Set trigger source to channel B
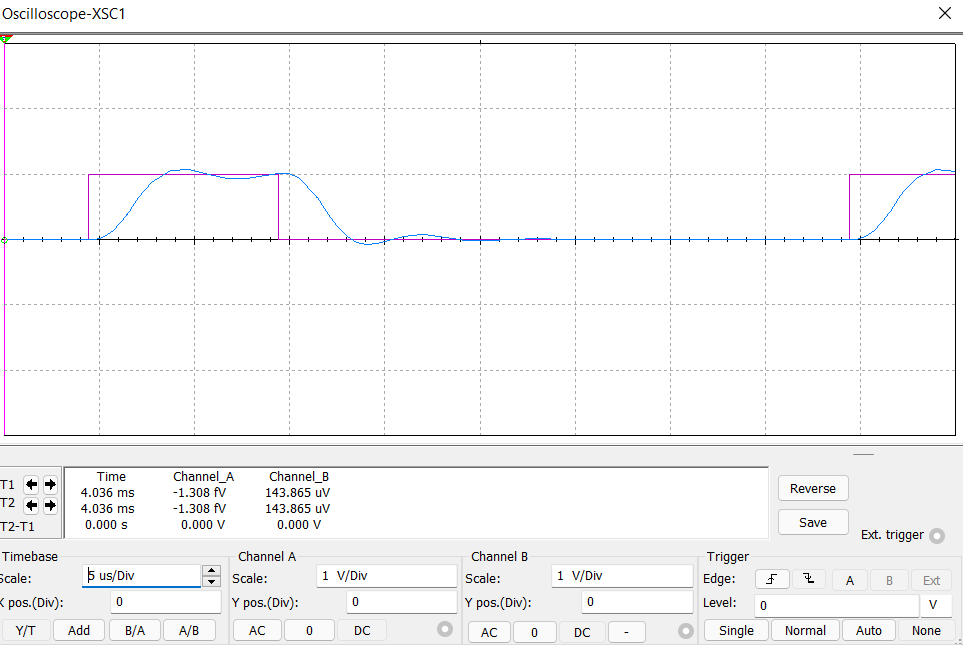Image resolution: width=963 pixels, height=645 pixels. point(889,580)
